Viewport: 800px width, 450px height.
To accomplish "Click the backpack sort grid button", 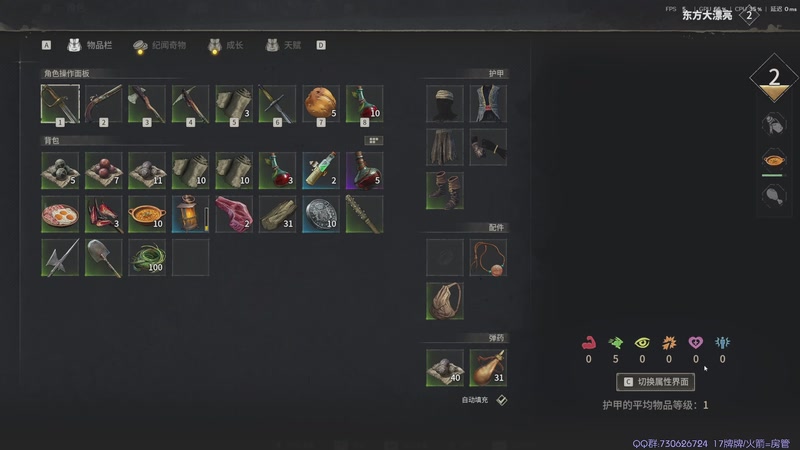I will (x=373, y=140).
